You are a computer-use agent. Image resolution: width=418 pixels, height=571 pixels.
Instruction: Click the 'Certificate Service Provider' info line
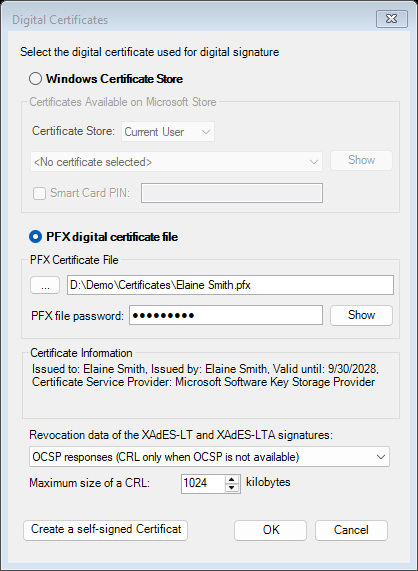pos(203,382)
